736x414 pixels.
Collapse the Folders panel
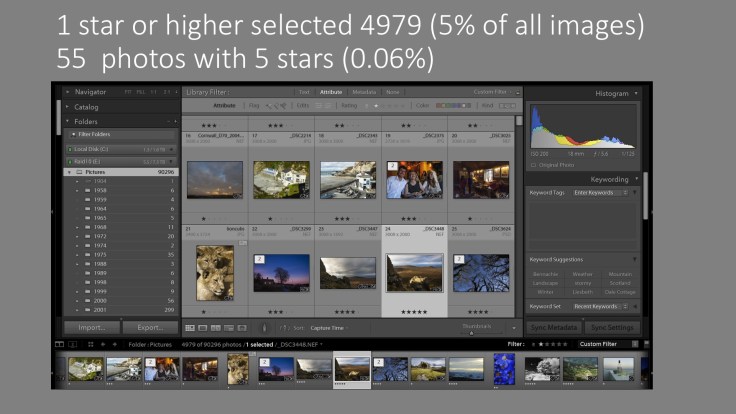pos(68,121)
